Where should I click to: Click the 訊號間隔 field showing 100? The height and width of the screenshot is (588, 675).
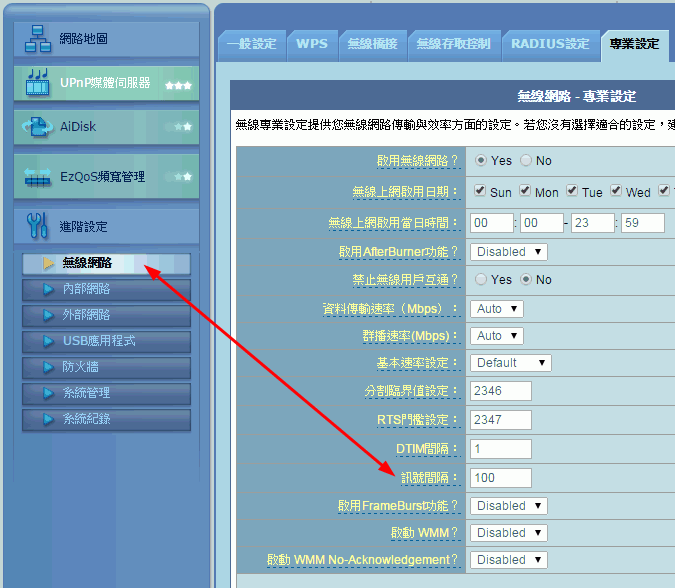501,478
